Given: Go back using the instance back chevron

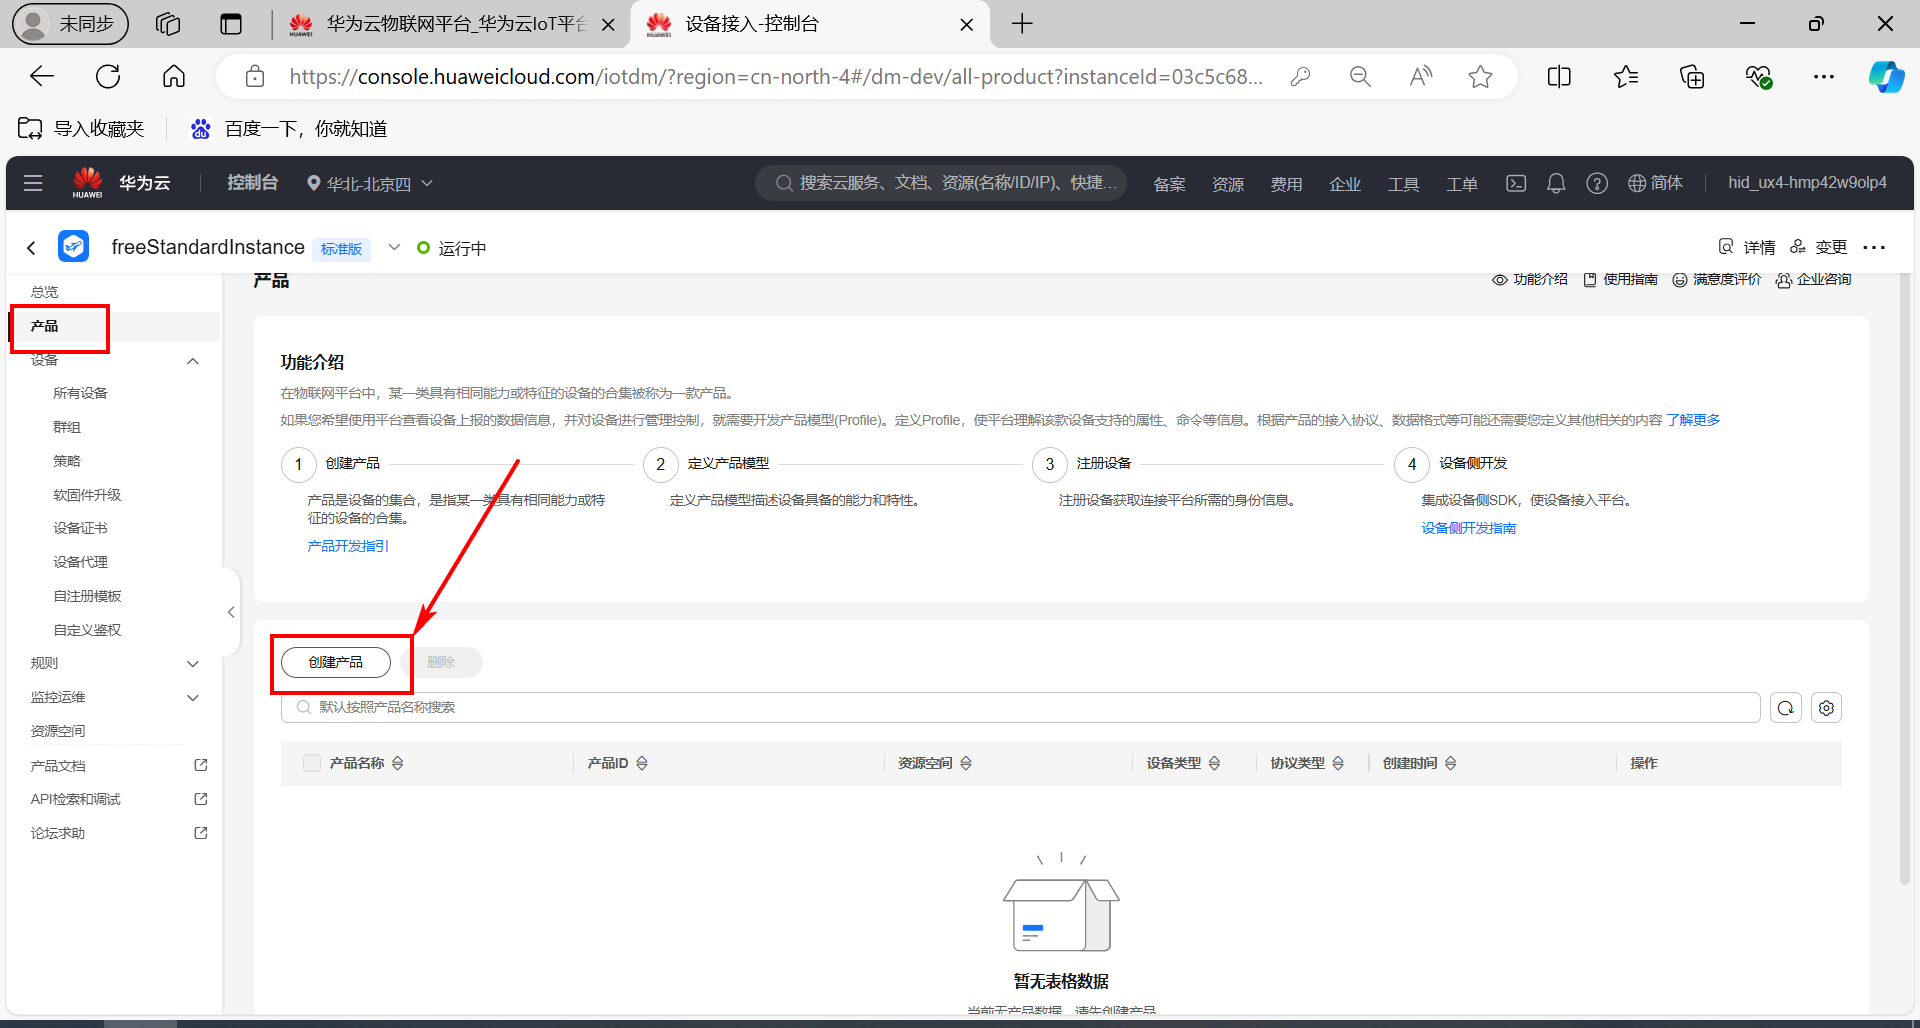Looking at the screenshot, I should (x=31, y=247).
